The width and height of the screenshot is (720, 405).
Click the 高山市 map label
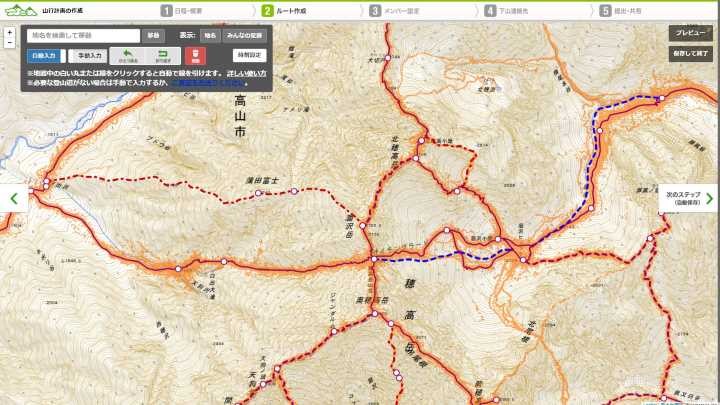click(x=240, y=116)
